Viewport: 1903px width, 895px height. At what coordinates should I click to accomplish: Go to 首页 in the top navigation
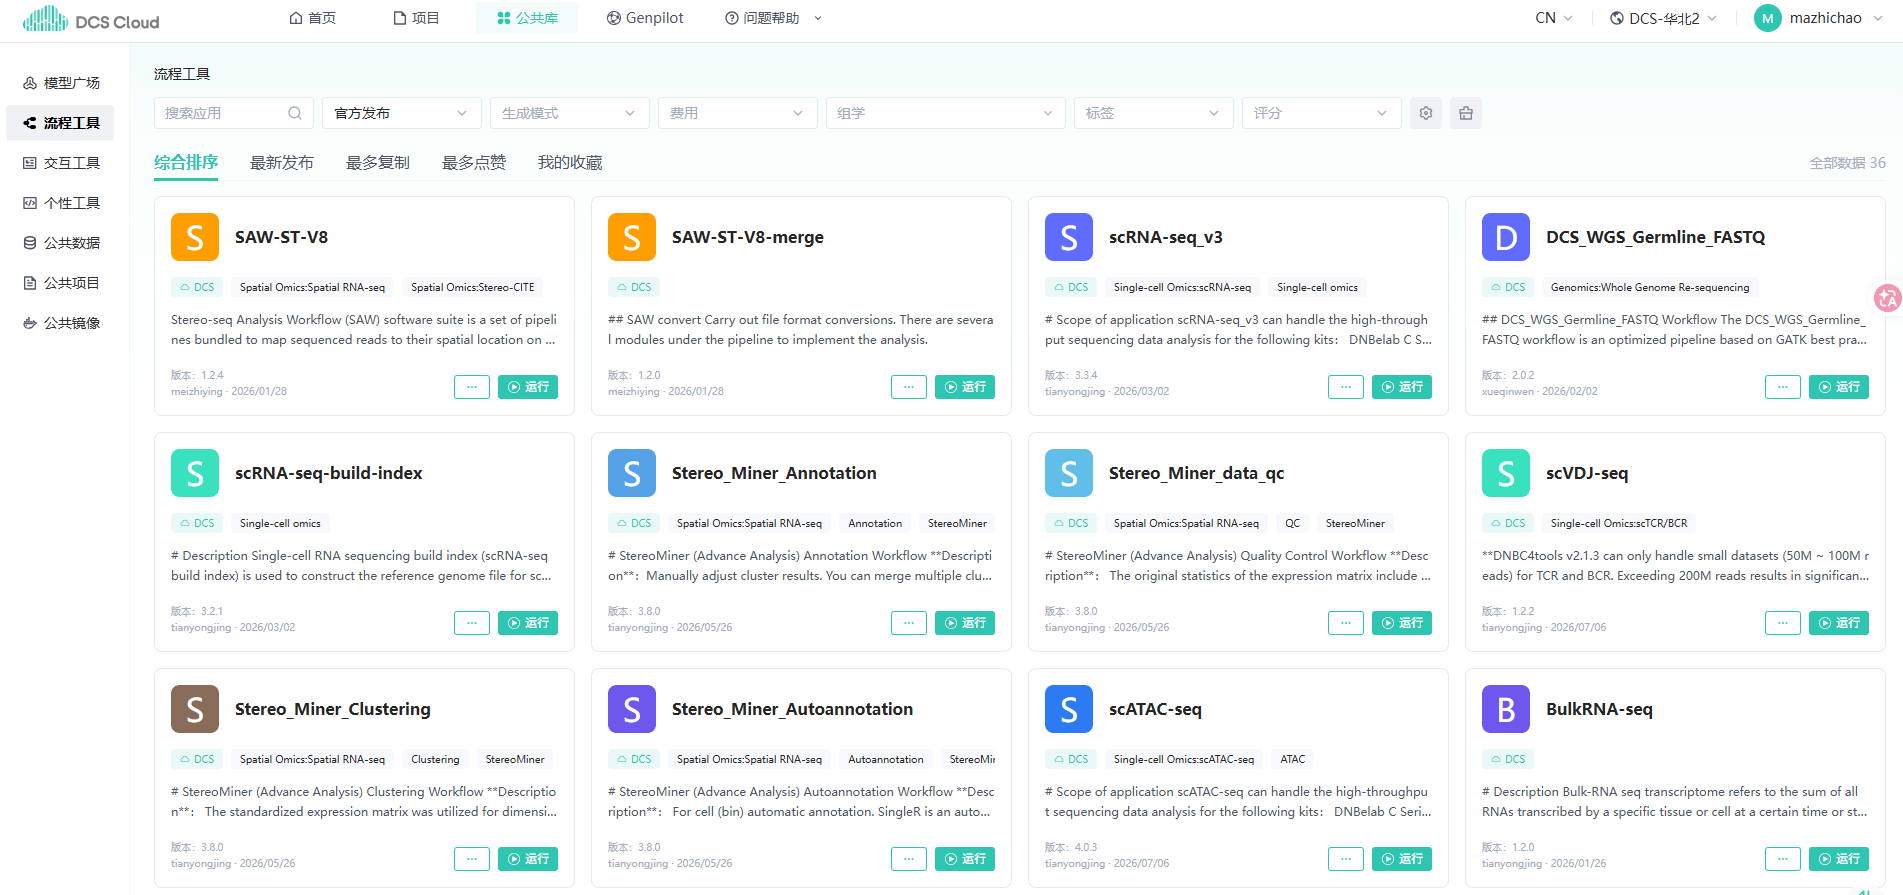pos(312,18)
